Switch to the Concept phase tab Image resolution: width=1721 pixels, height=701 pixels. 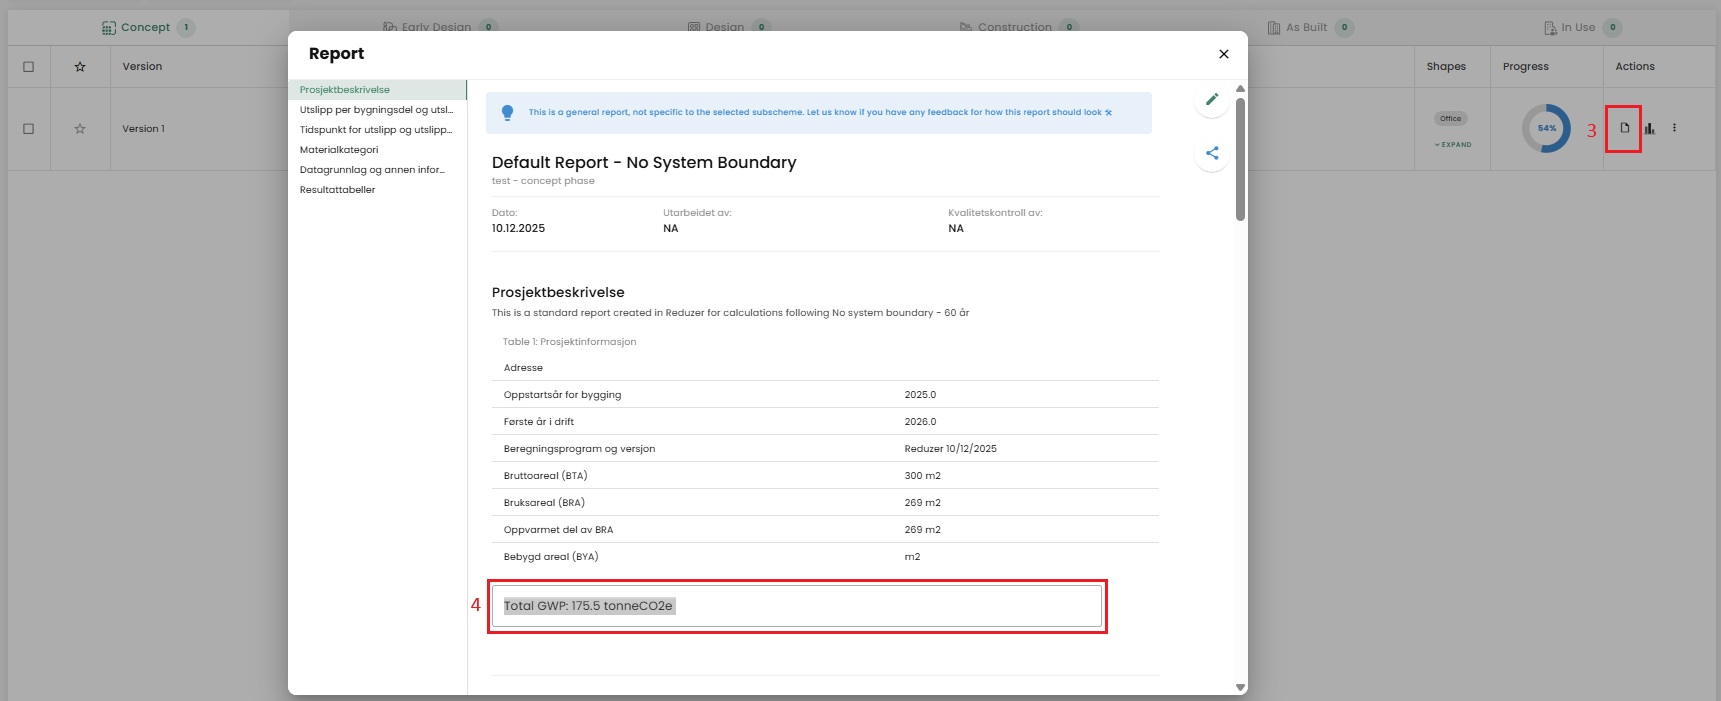(x=145, y=28)
